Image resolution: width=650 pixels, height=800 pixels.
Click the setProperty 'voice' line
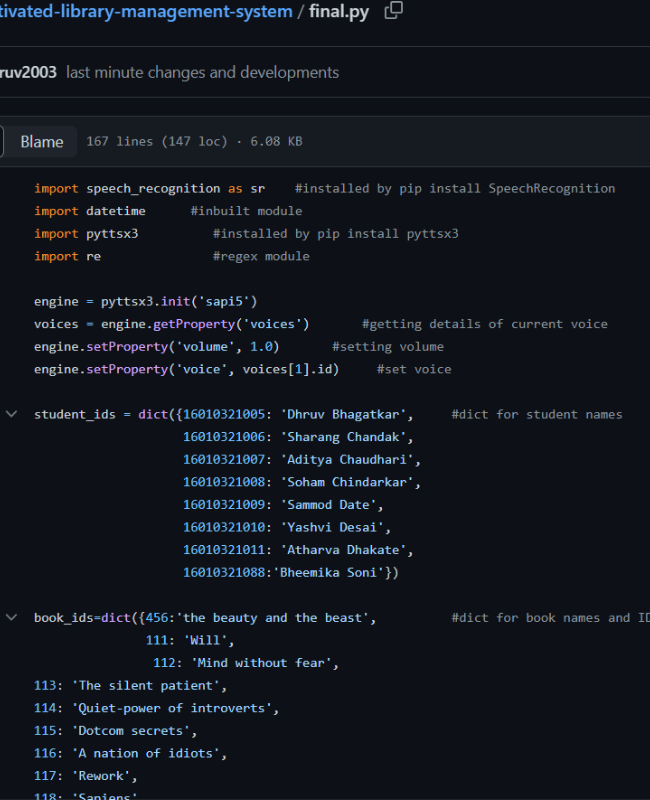pyautogui.click(x=186, y=369)
